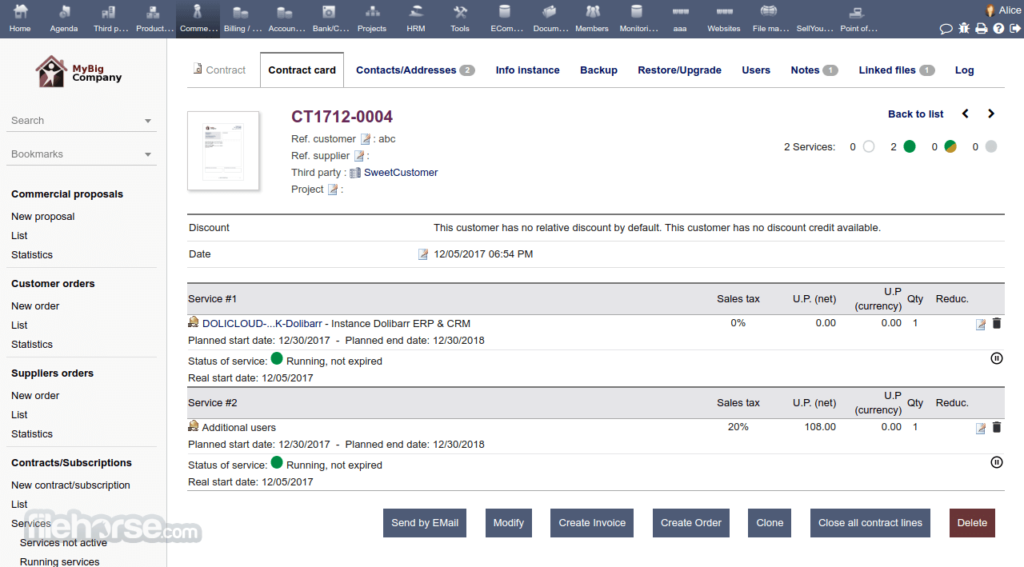Click the Create Invoice button

(592, 523)
